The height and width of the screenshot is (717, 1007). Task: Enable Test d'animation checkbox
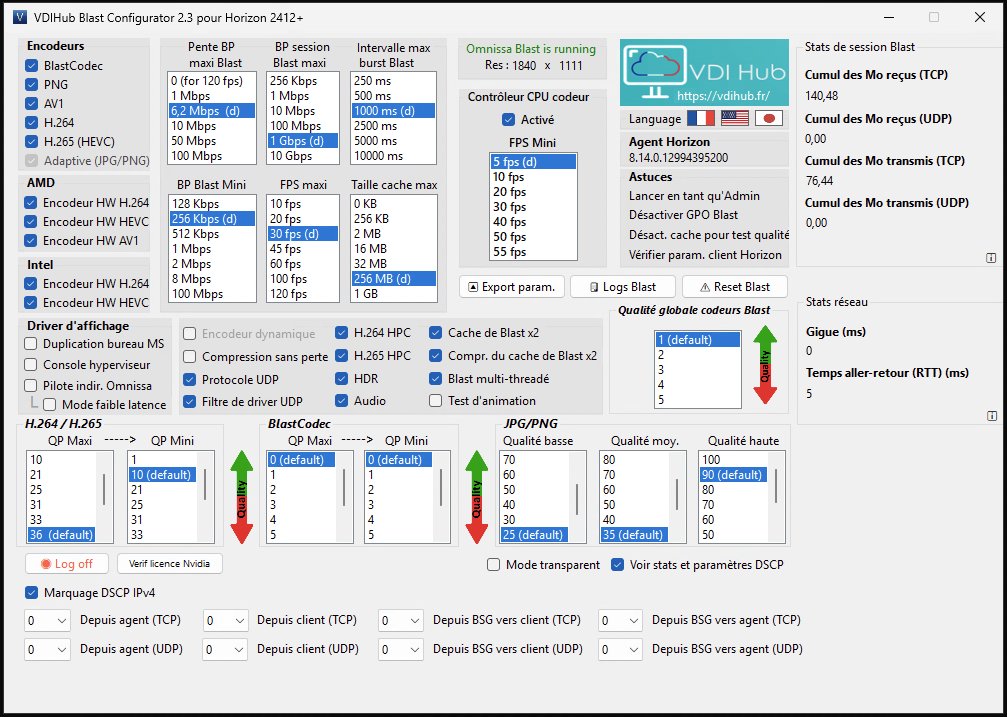[435, 401]
